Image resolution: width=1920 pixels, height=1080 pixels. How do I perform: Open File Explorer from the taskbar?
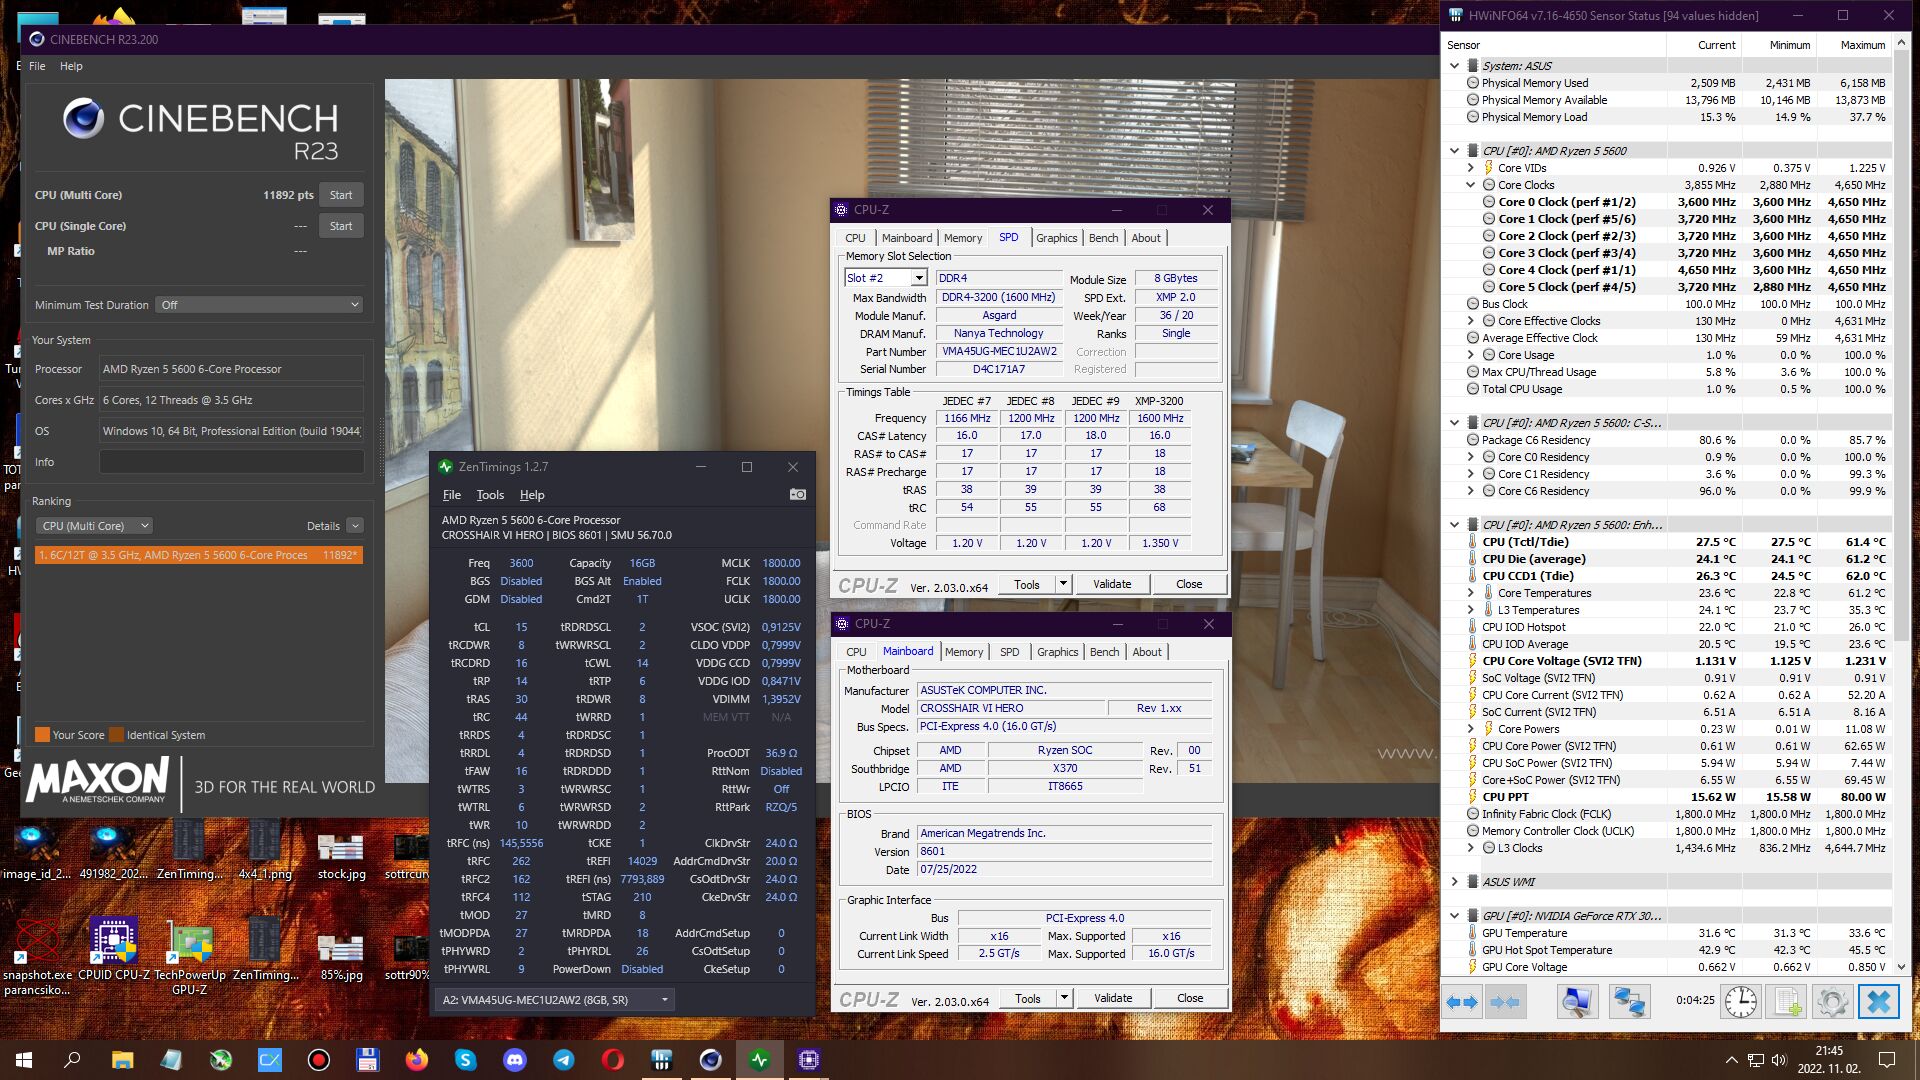[122, 1059]
